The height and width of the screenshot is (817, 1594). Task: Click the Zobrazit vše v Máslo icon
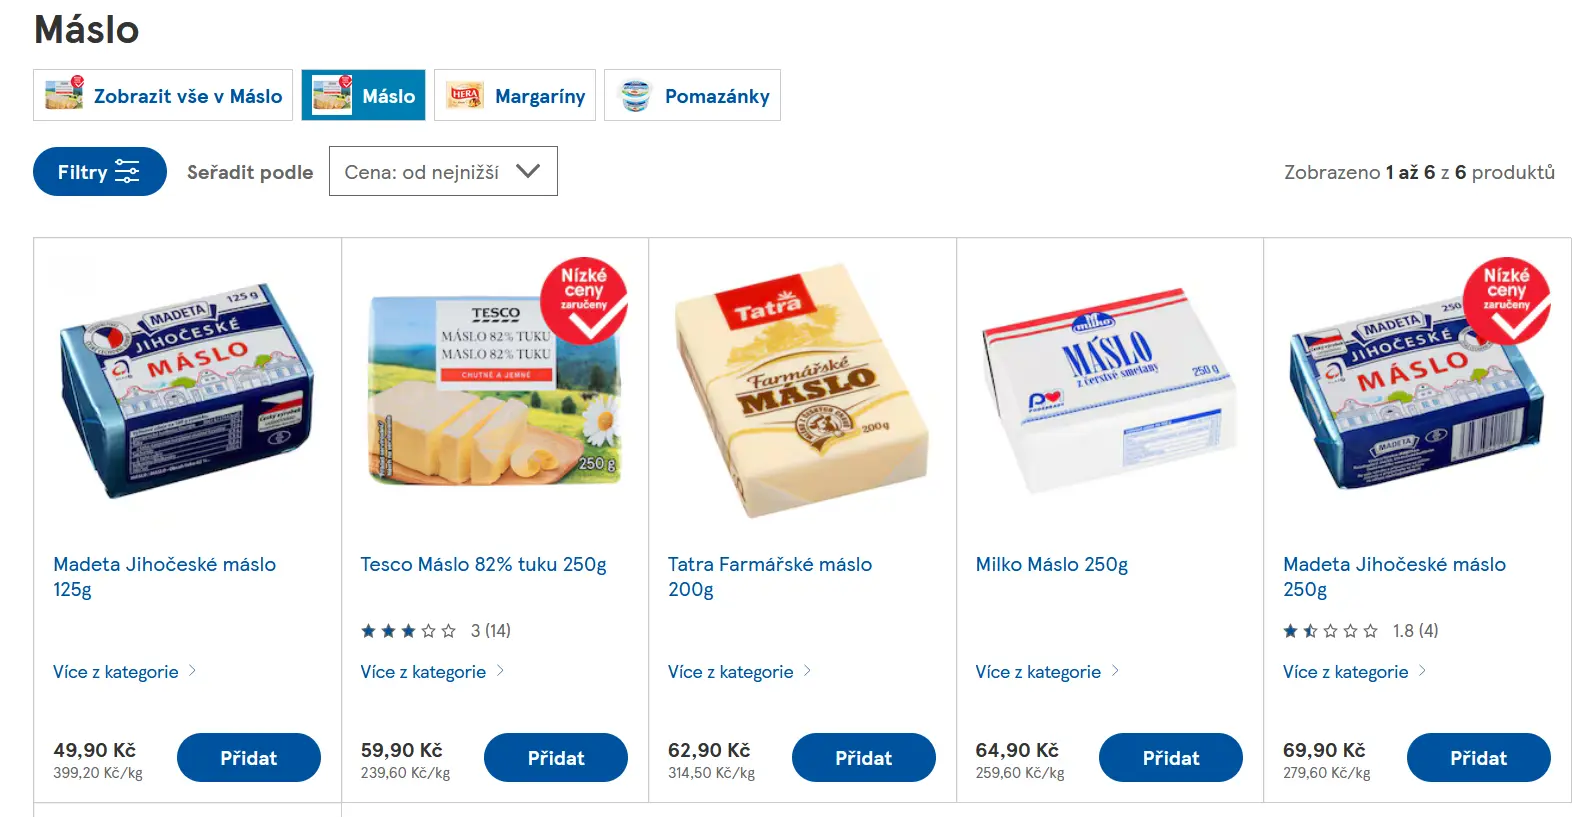point(64,95)
